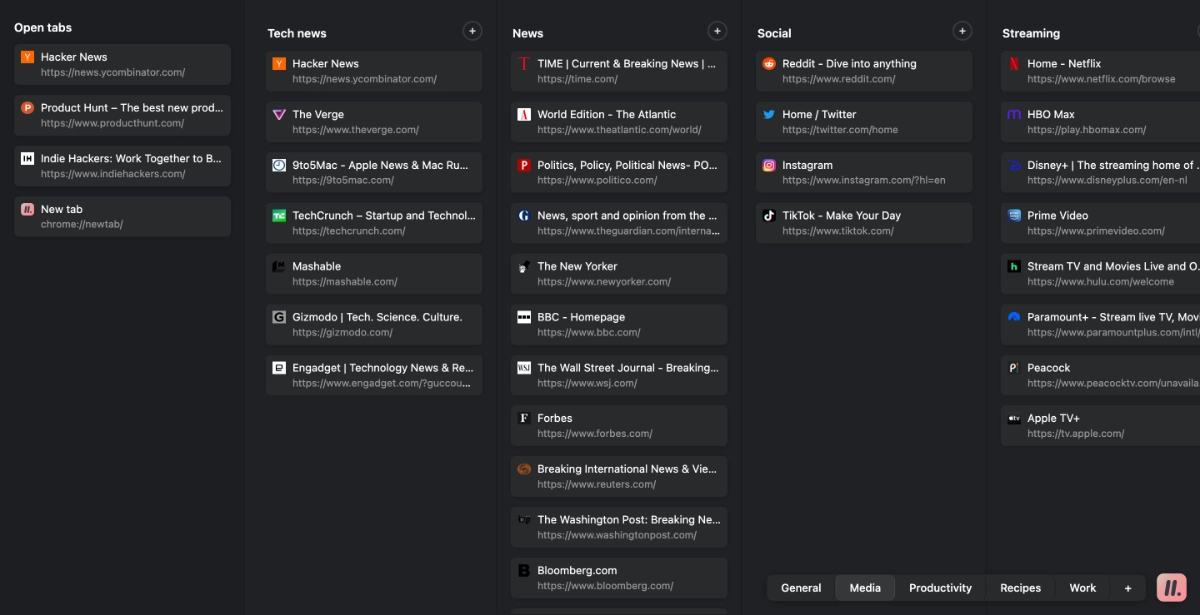Select Indie Hackers in Open tabs
This screenshot has height=615, width=1200.
coord(122,166)
